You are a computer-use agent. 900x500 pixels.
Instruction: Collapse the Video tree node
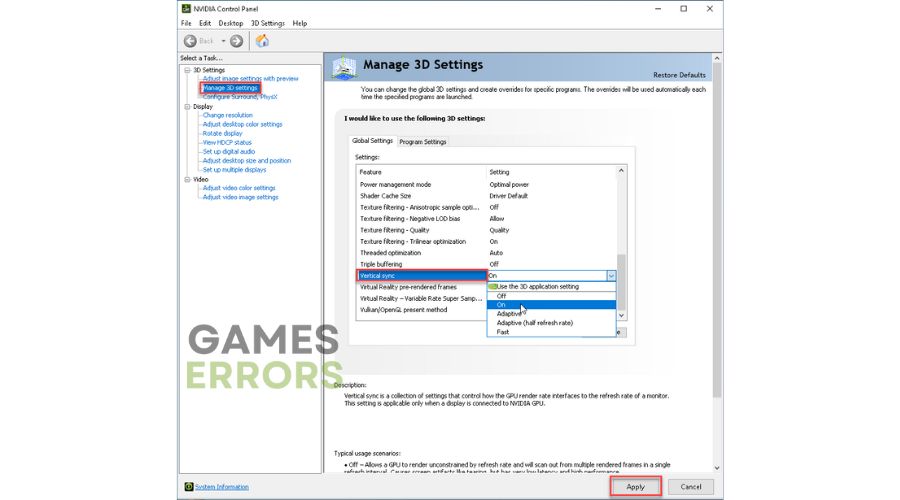pos(187,180)
